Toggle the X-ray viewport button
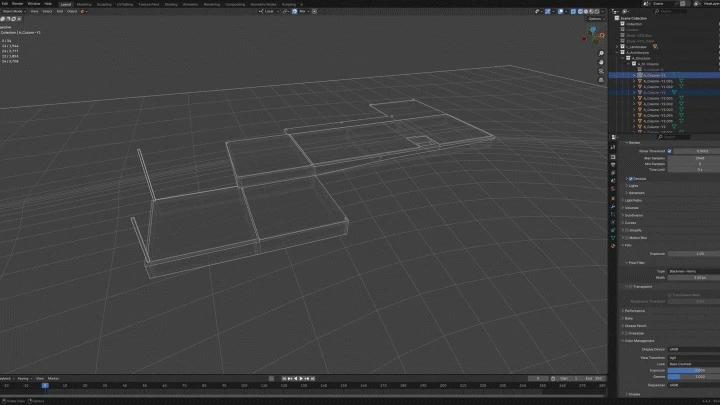This screenshot has height=405, width=720. pyautogui.click(x=574, y=11)
